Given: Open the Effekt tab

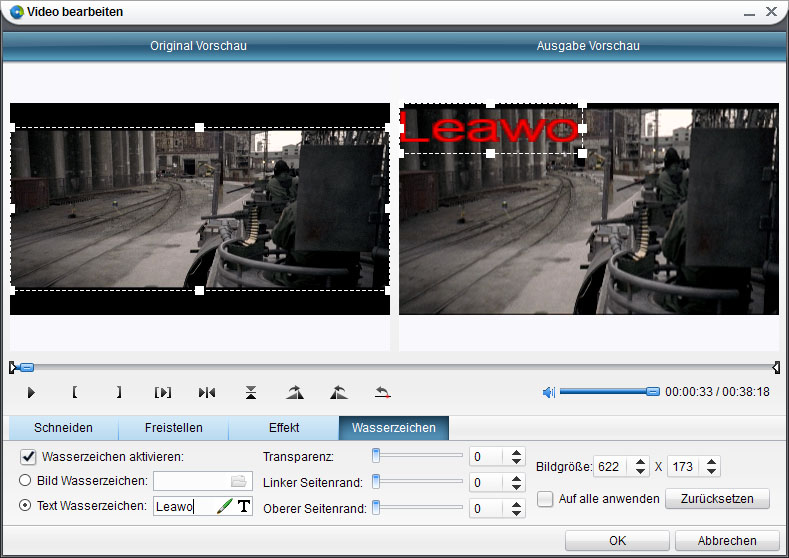Looking at the screenshot, I should (283, 428).
